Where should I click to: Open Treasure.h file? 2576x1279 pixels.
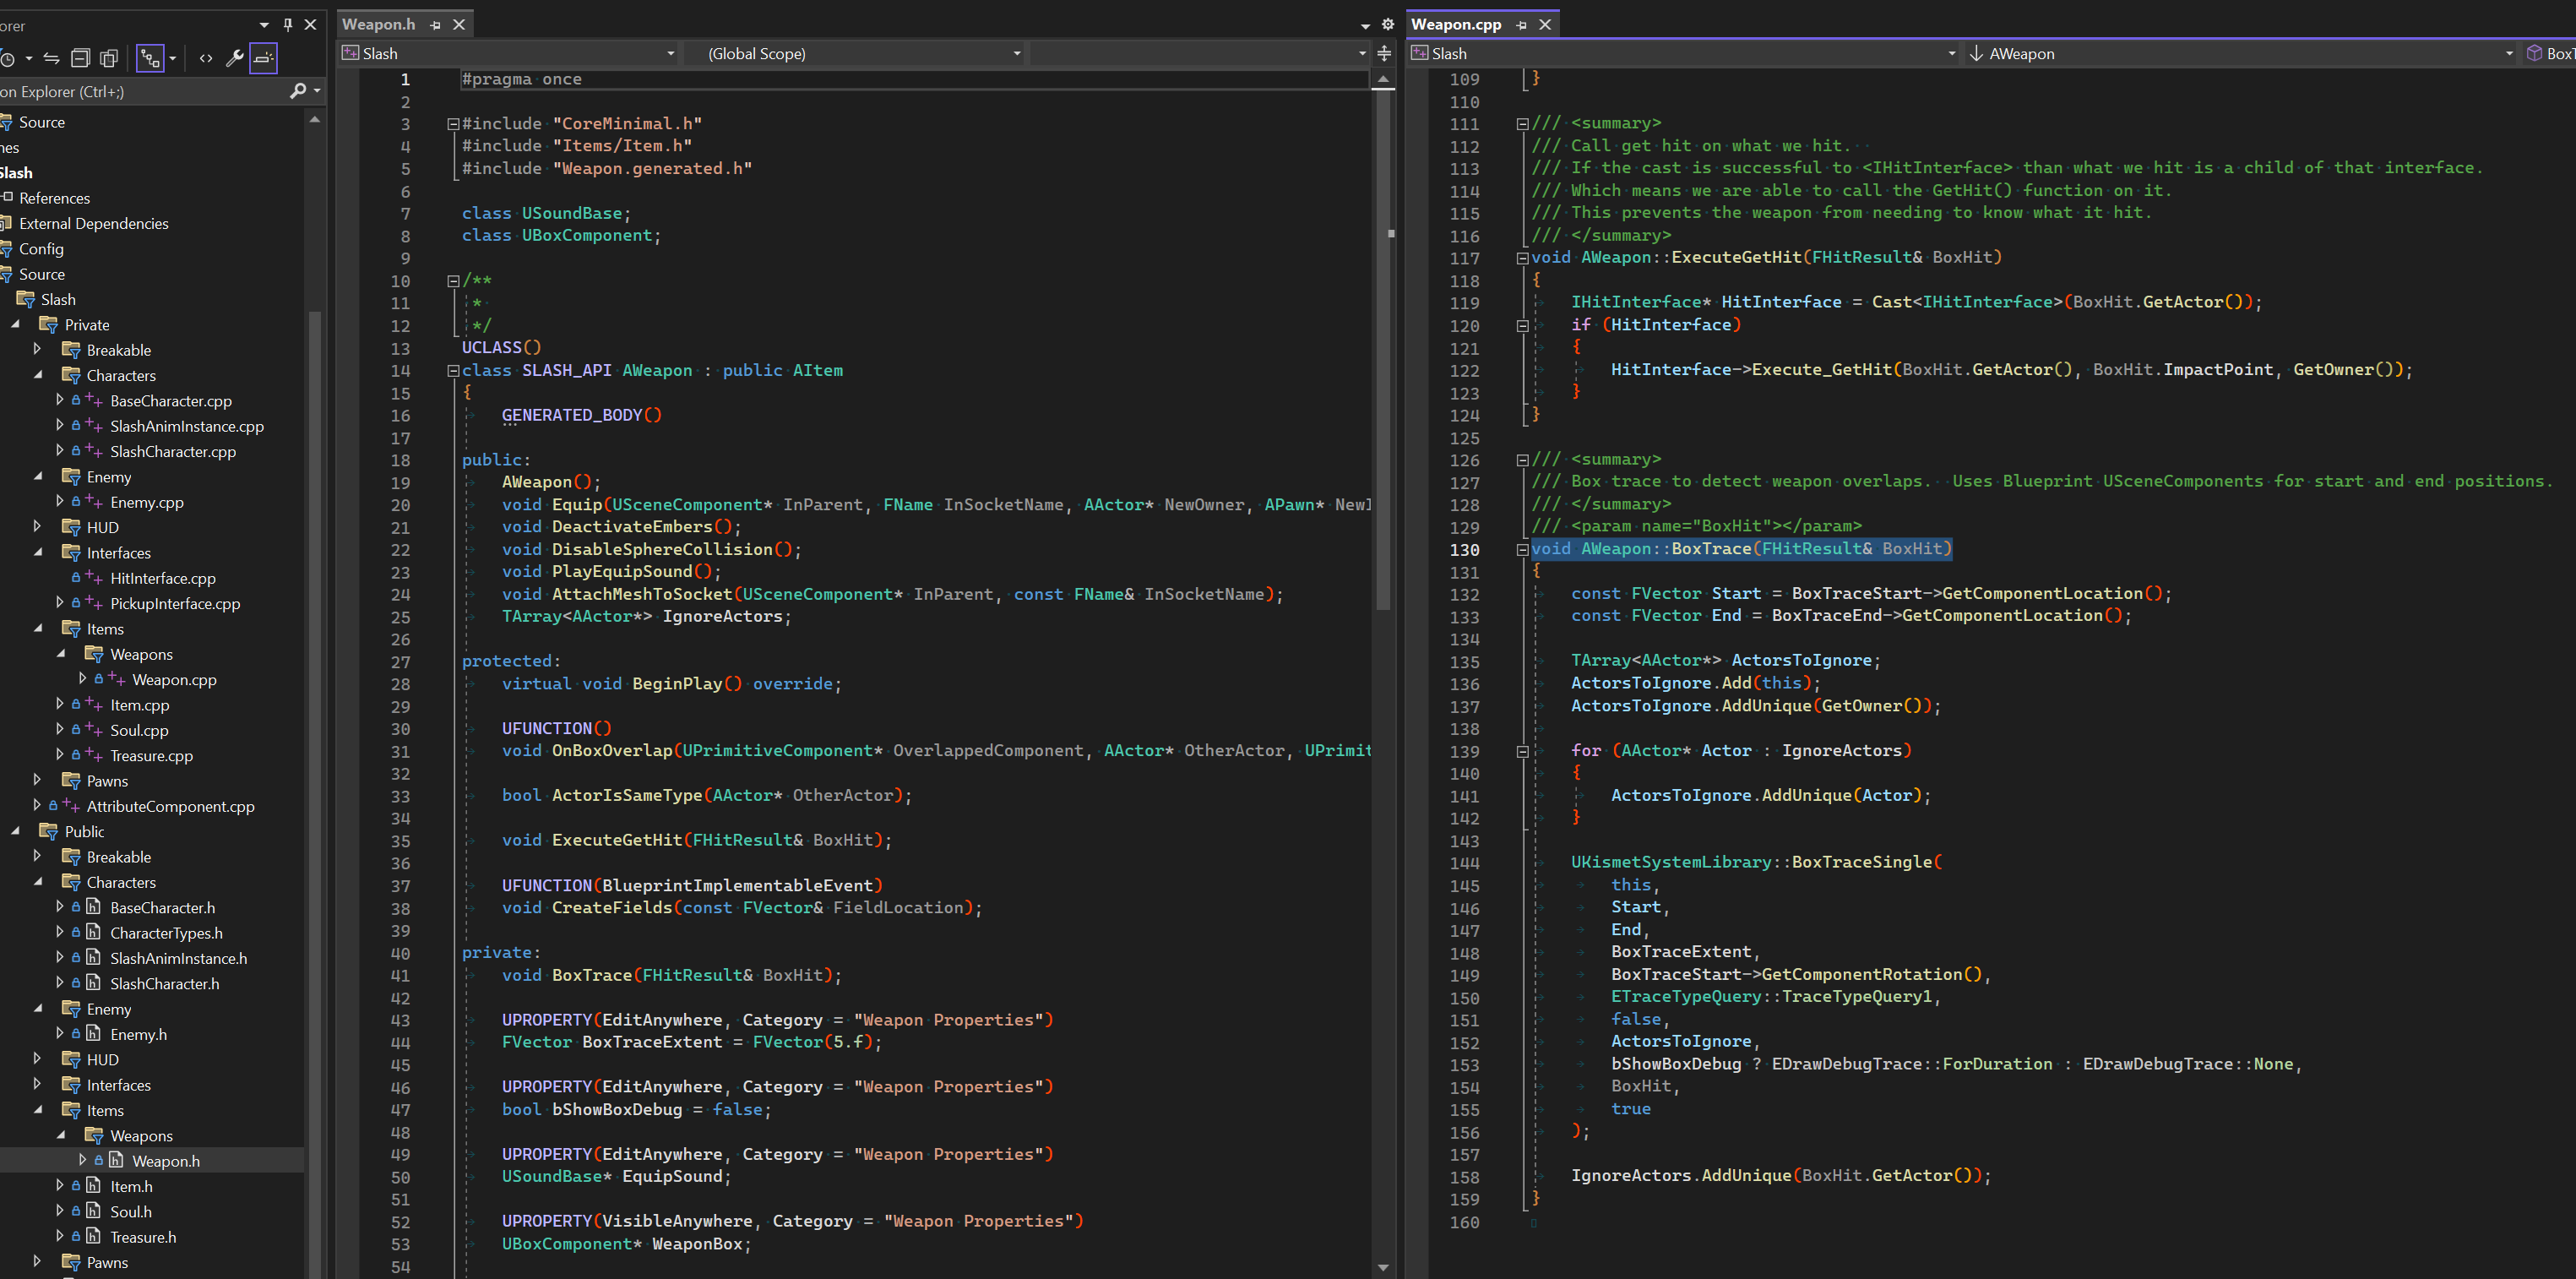[143, 1237]
